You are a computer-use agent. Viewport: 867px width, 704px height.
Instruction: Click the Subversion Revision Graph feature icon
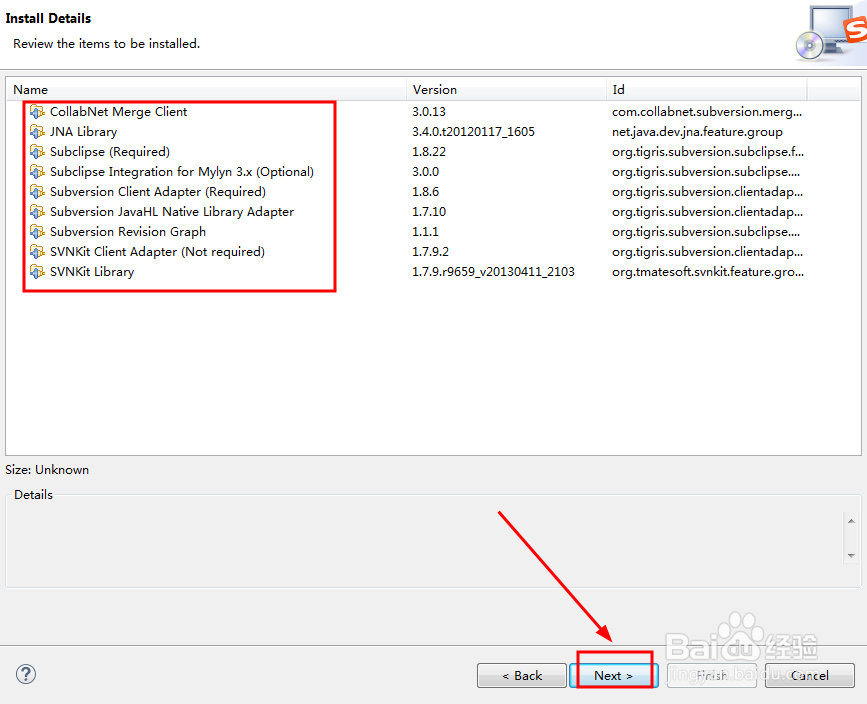pos(37,232)
